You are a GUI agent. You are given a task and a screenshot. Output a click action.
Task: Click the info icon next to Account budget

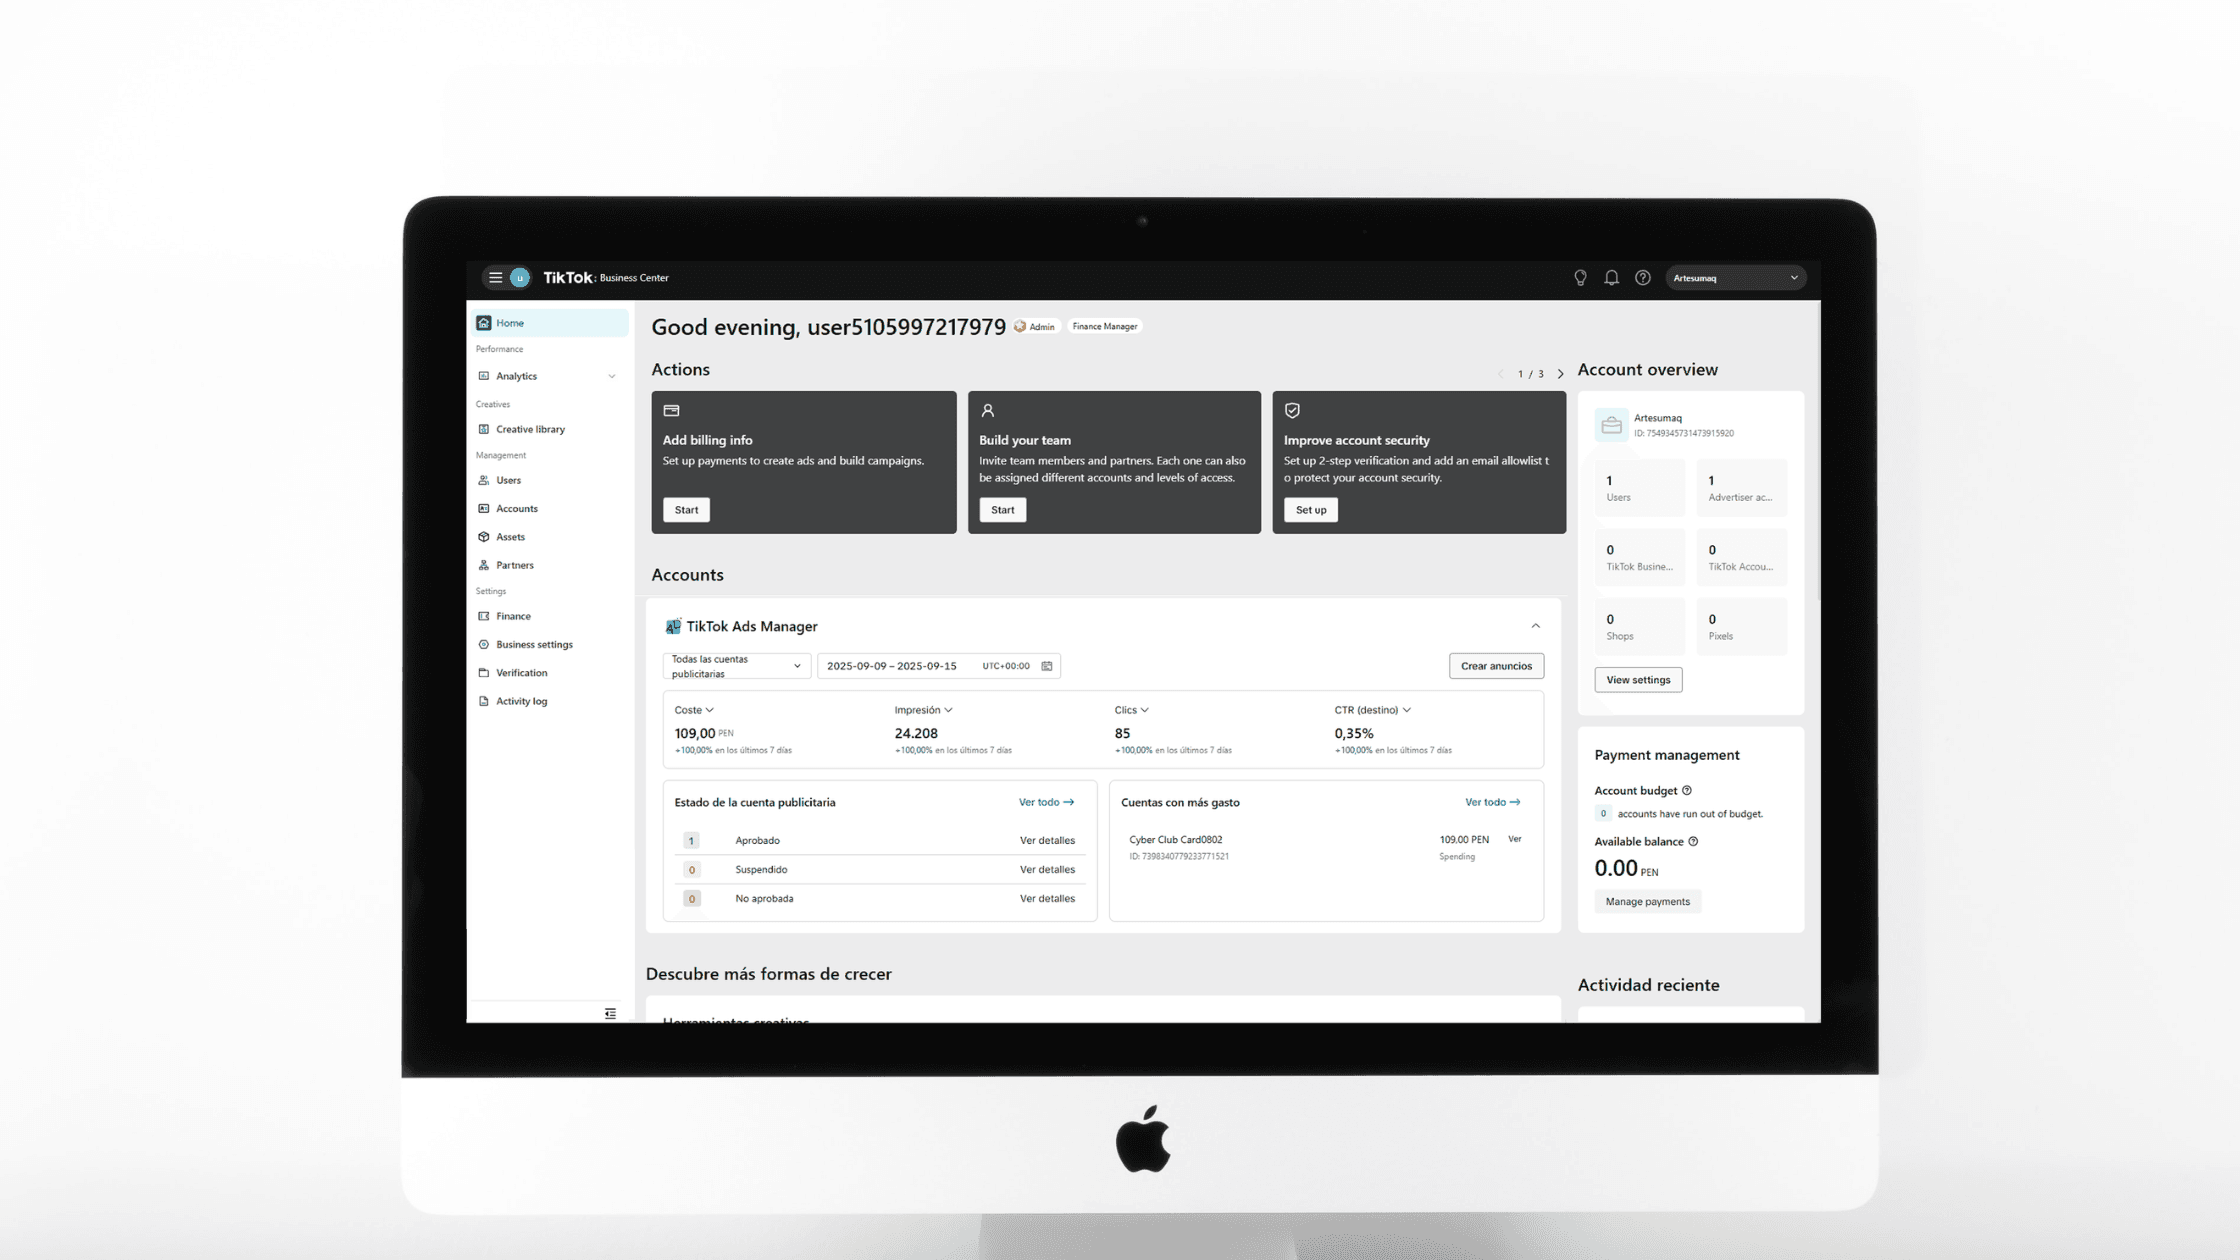[x=1687, y=791]
